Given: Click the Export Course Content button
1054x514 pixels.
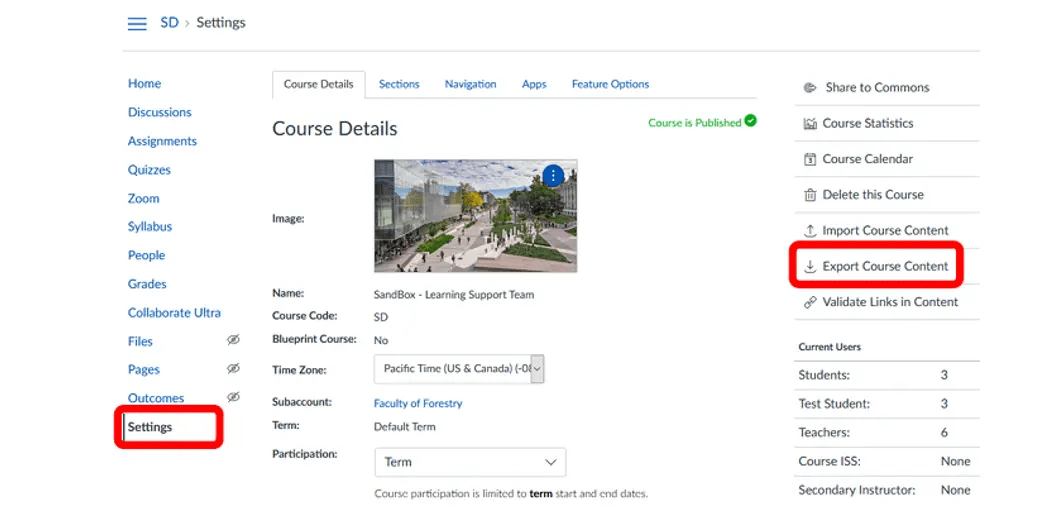Looking at the screenshot, I should 877,267.
